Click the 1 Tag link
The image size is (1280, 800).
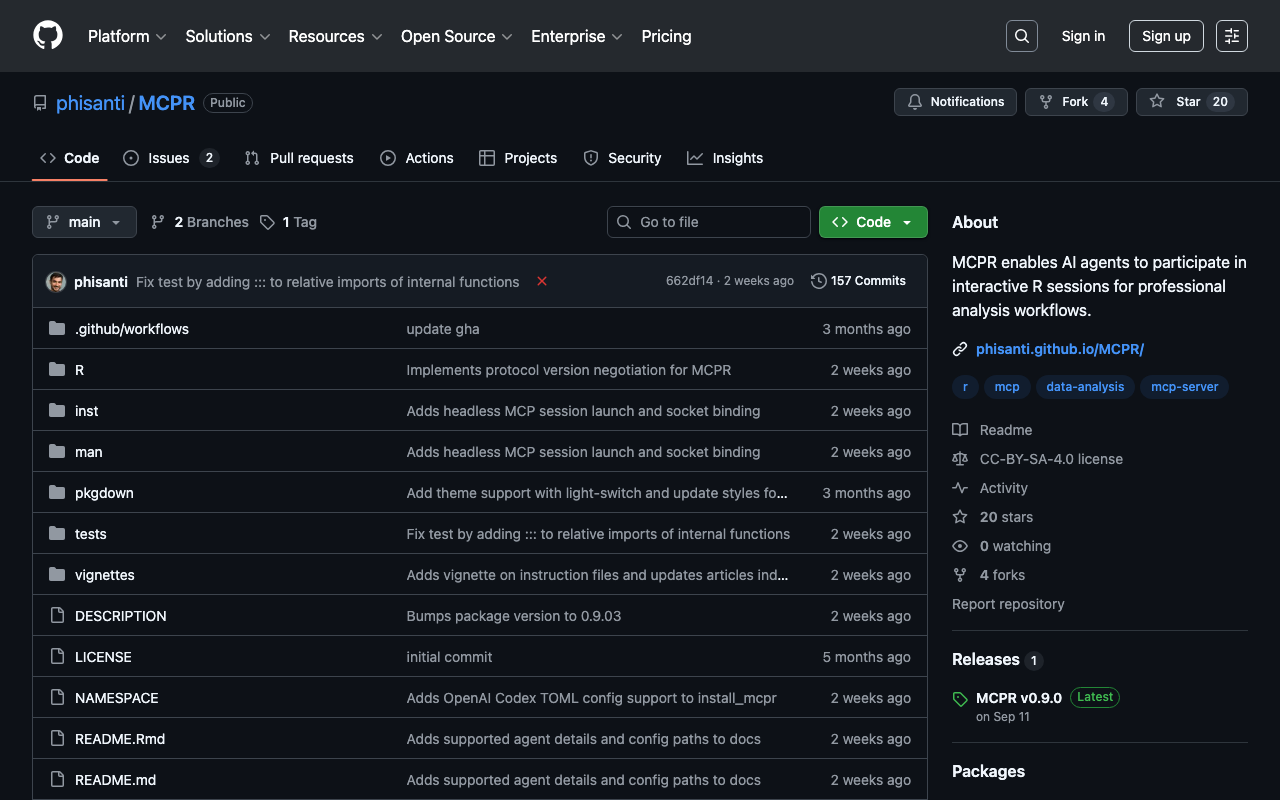point(288,222)
